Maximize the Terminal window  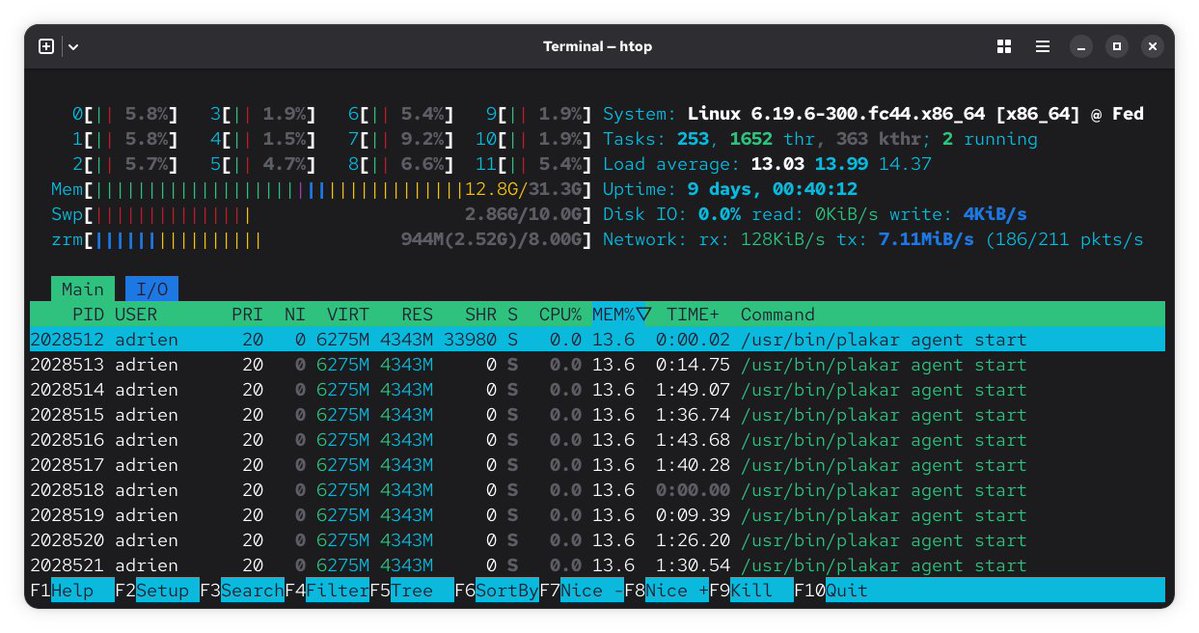1116,47
